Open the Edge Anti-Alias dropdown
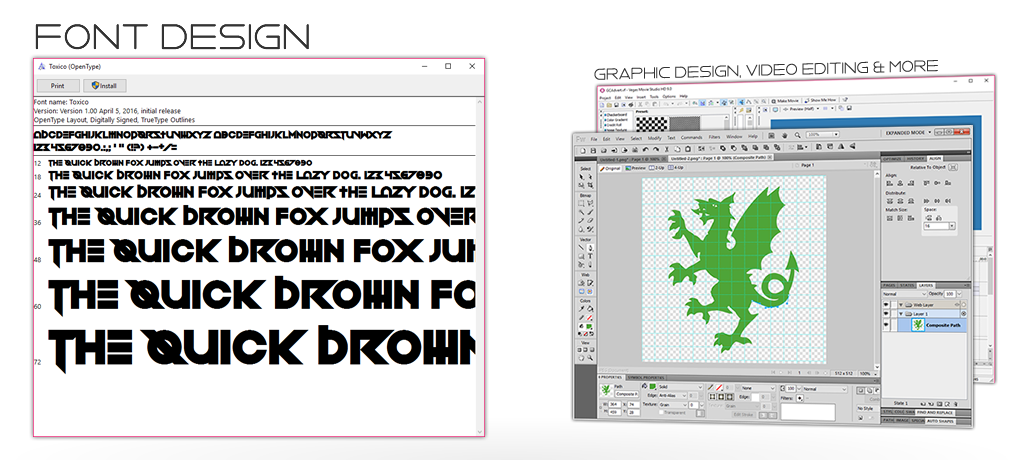The height and width of the screenshot is (460, 1024). point(673,395)
